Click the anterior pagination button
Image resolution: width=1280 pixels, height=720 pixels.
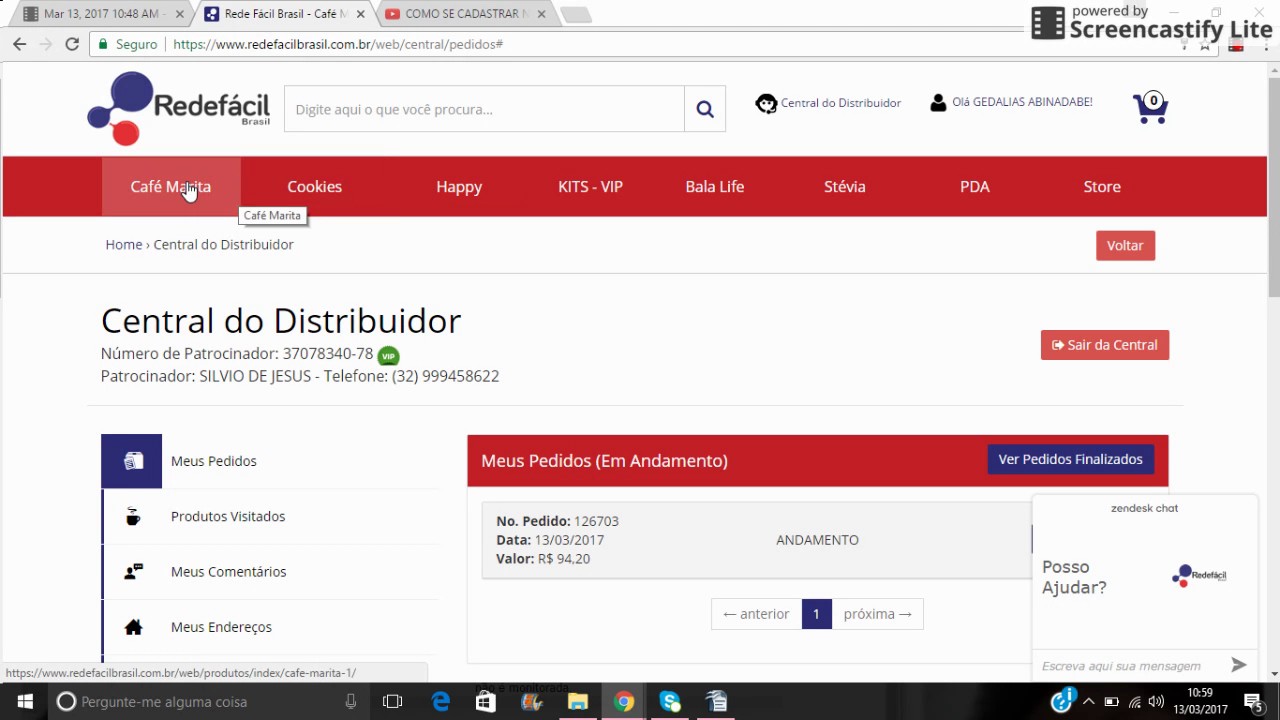(x=756, y=614)
